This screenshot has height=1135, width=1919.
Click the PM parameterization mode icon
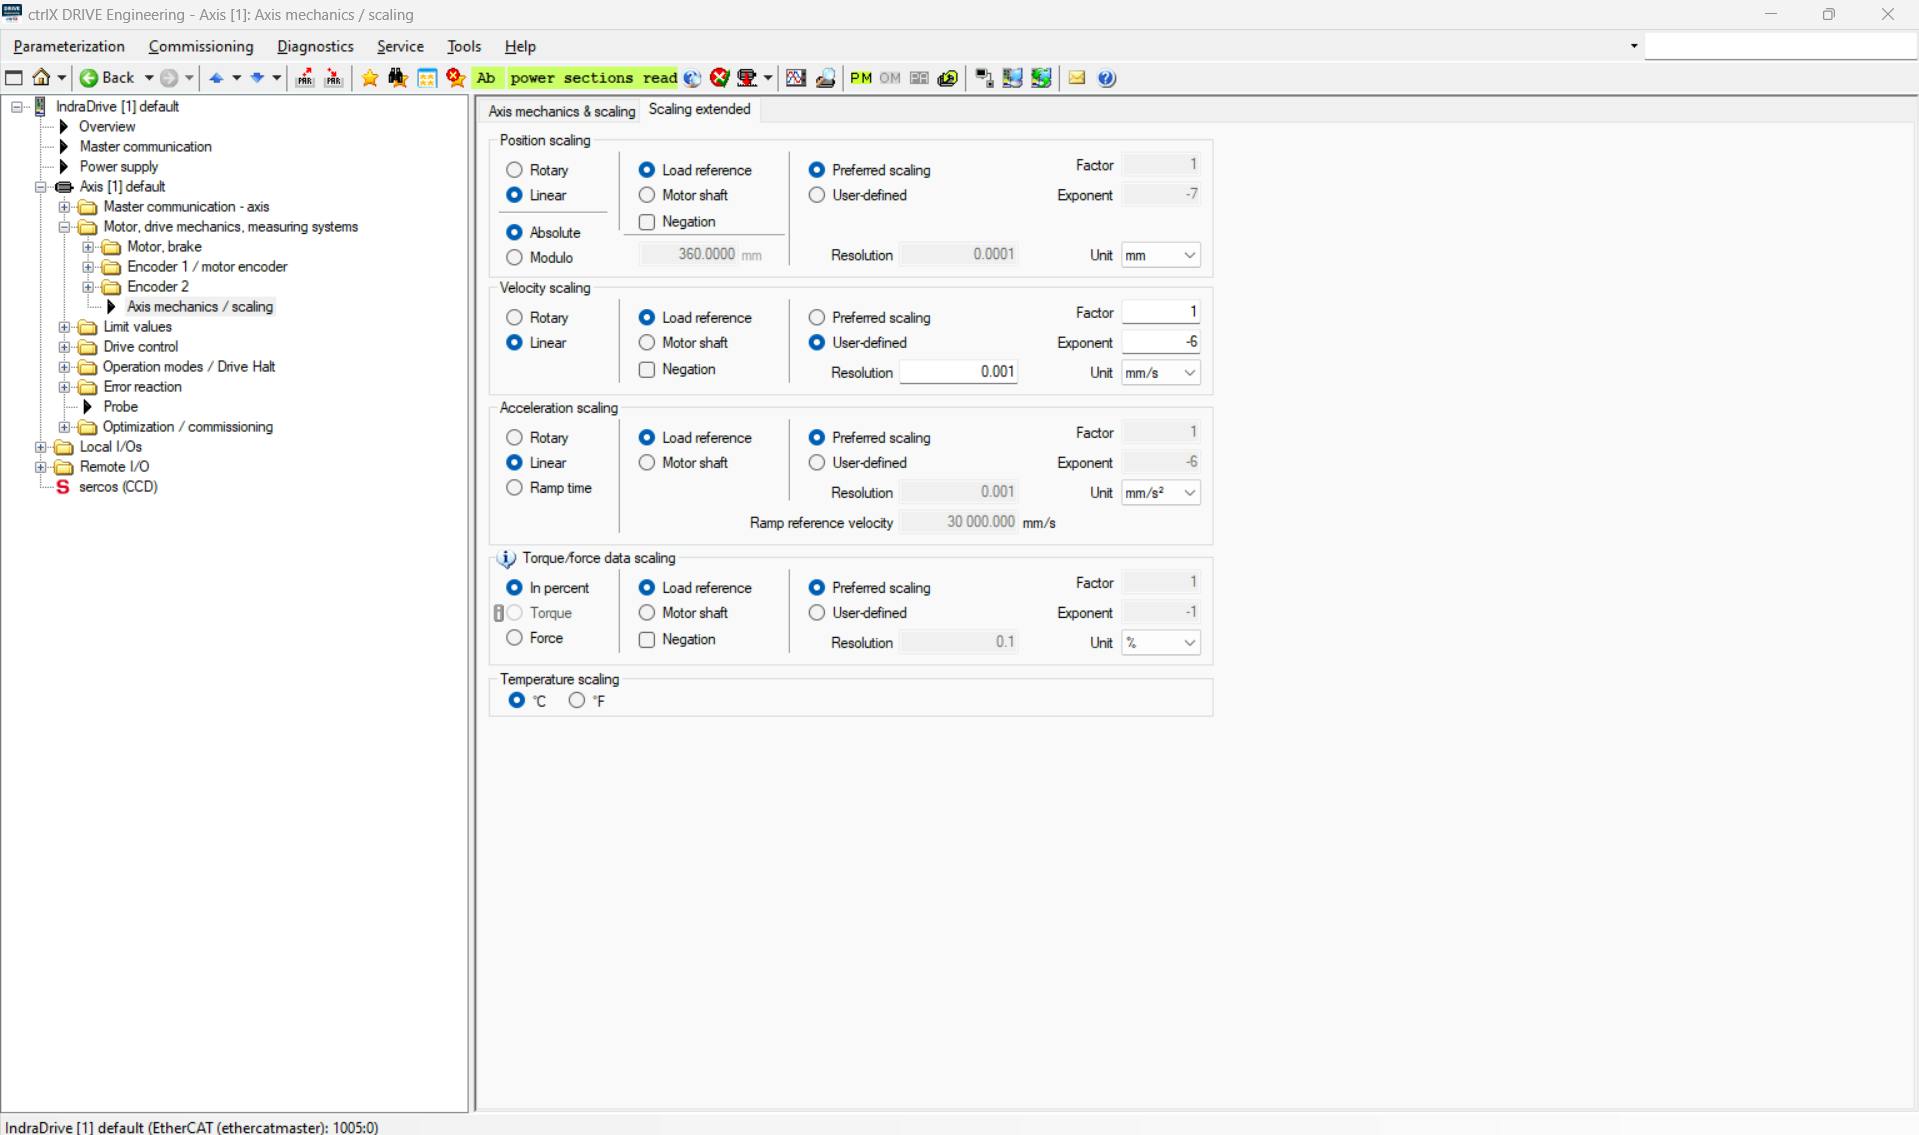point(860,78)
